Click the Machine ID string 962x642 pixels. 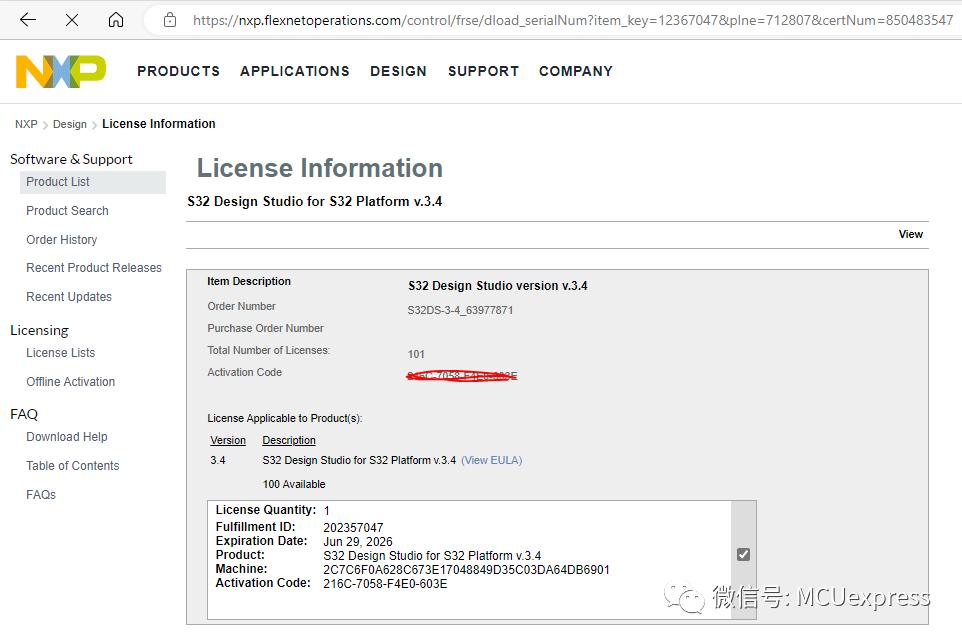pos(466,570)
